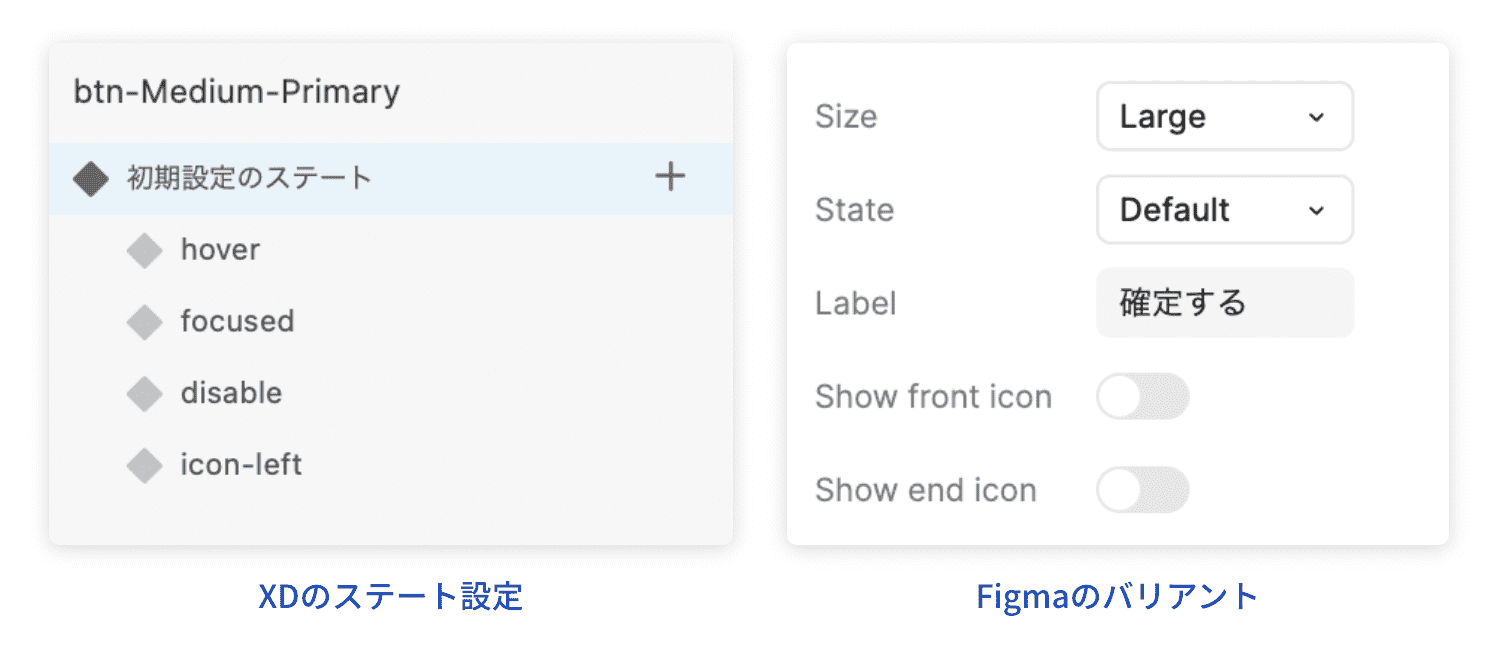Click the focused state diamond icon
Screen dimensions: 1498x648
145,321
